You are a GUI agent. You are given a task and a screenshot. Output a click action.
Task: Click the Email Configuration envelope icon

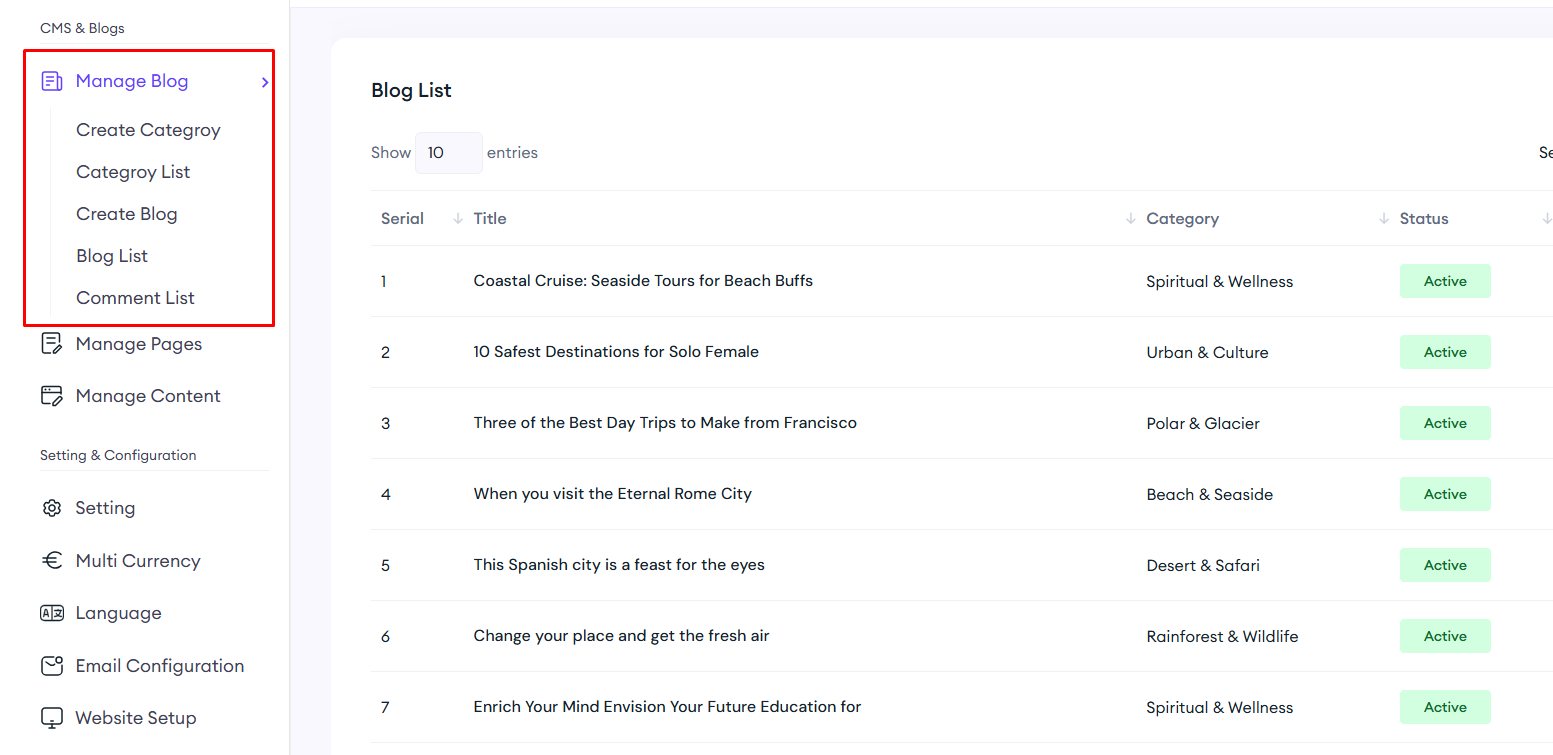point(51,666)
